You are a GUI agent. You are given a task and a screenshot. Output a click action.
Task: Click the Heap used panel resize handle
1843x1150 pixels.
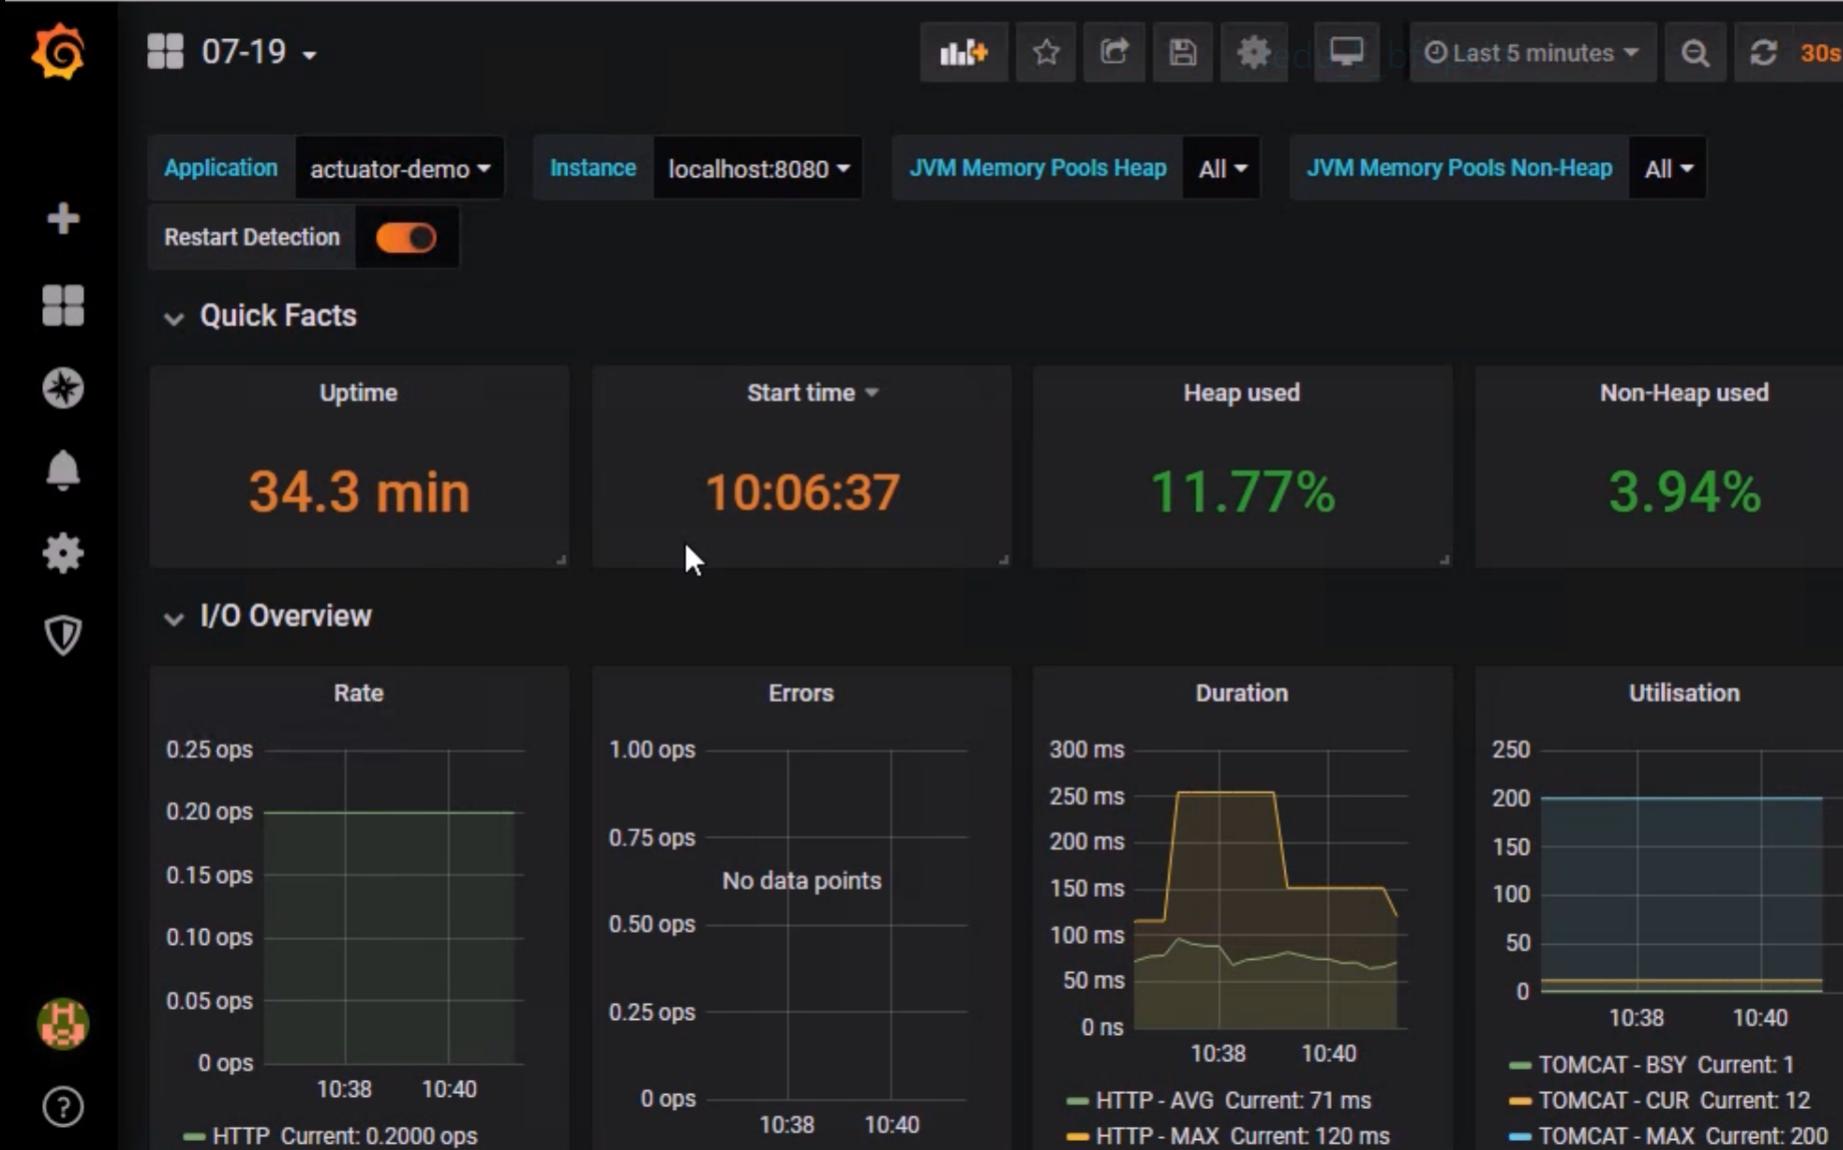[x=1444, y=560]
